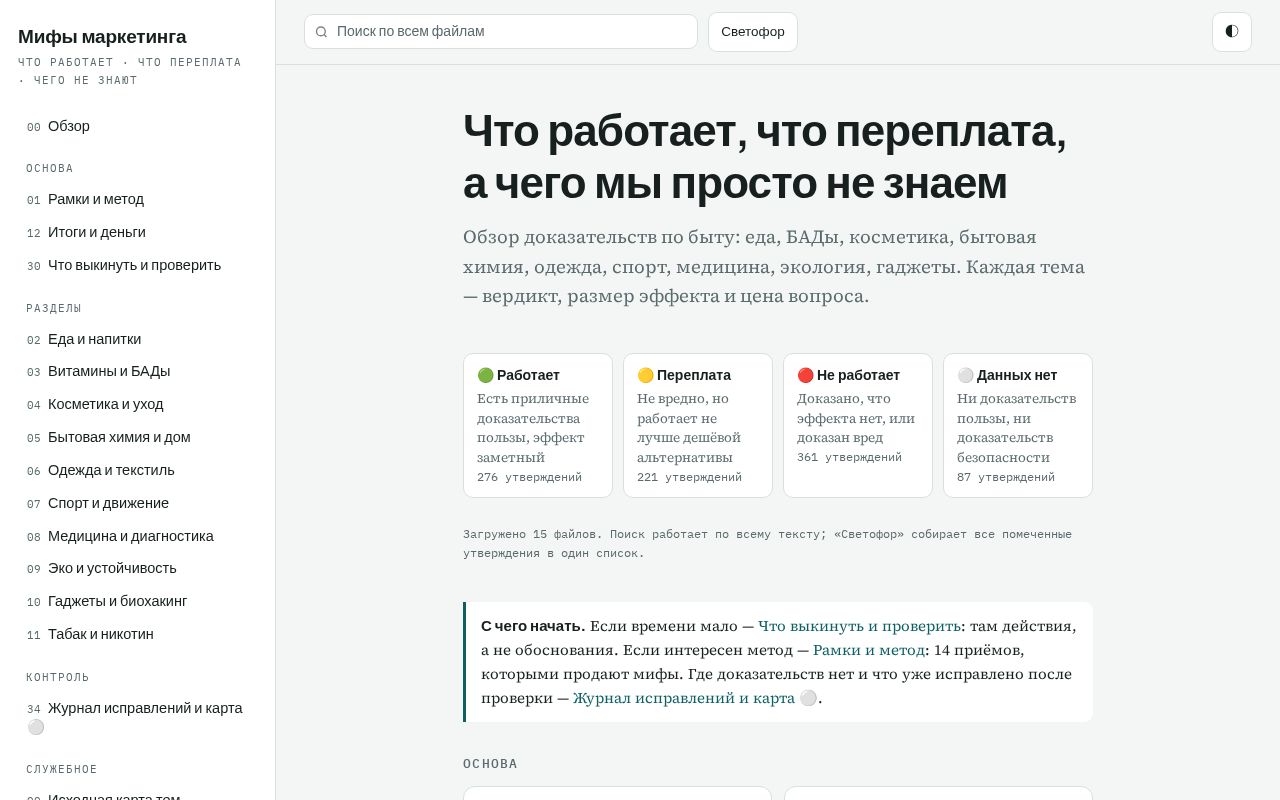Open the red «Не работает» verdict card
The image size is (1280, 800).
tap(858, 425)
